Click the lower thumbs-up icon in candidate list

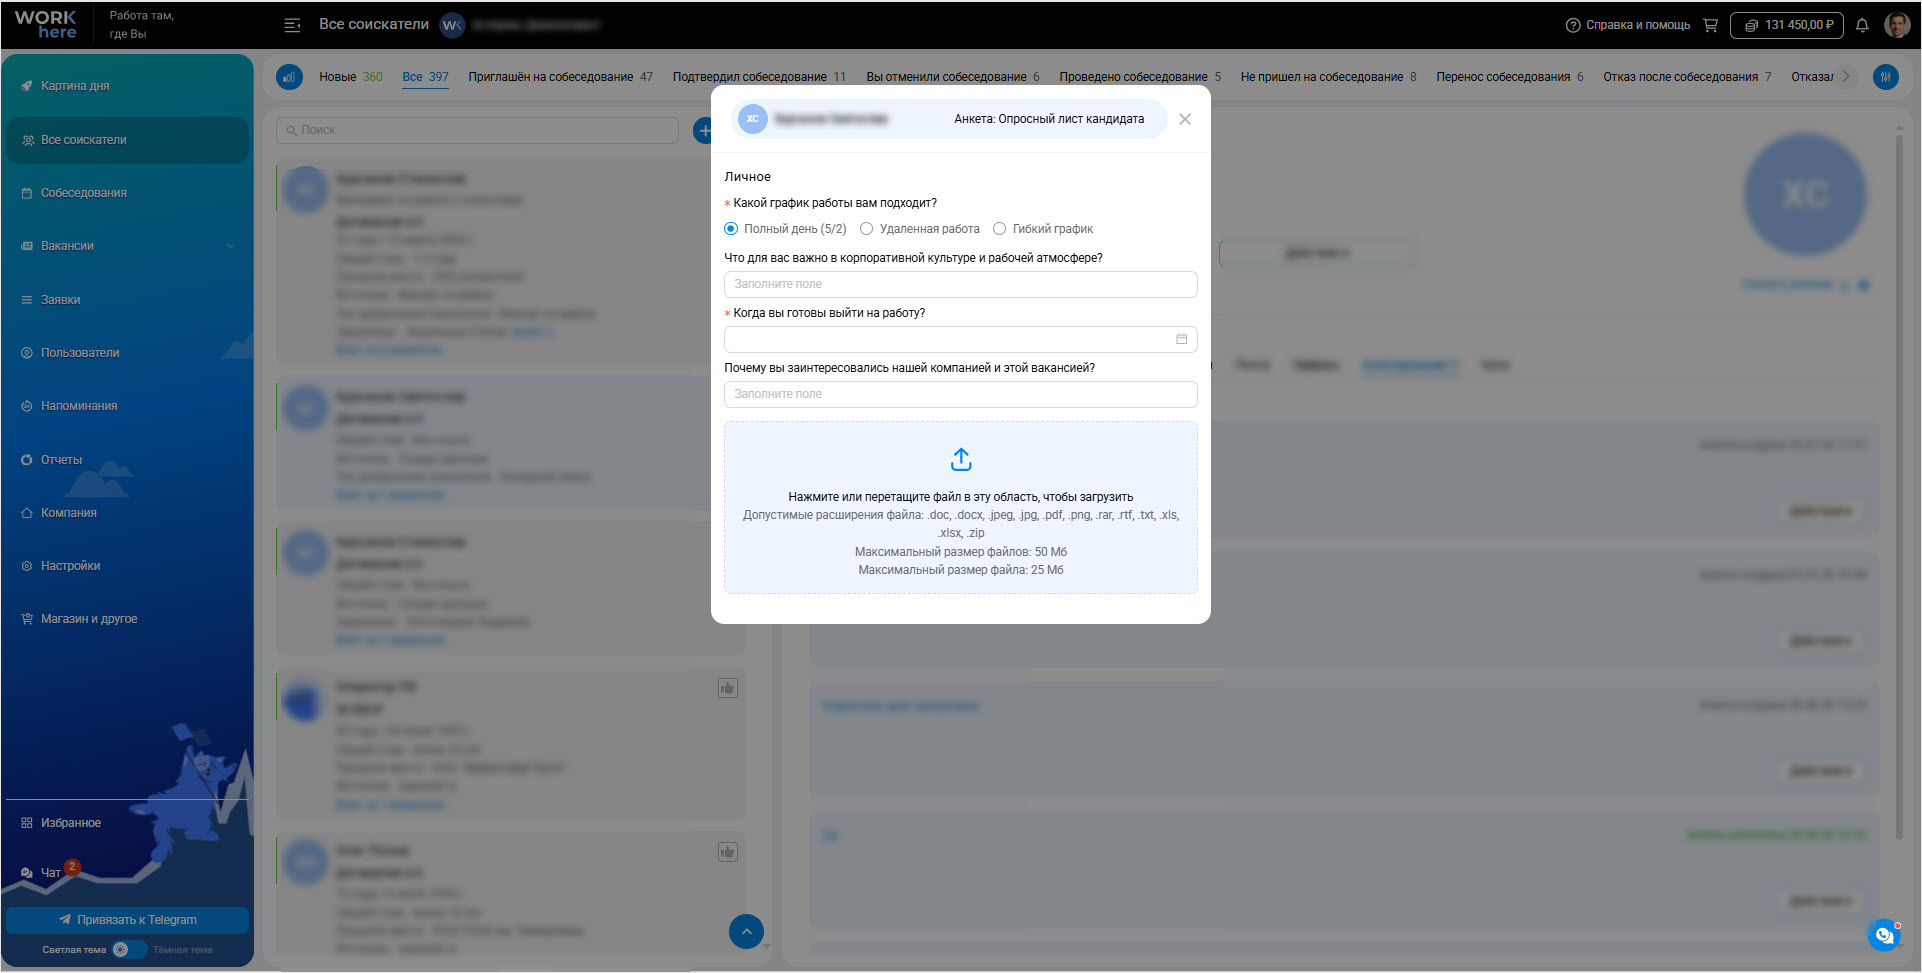(728, 852)
